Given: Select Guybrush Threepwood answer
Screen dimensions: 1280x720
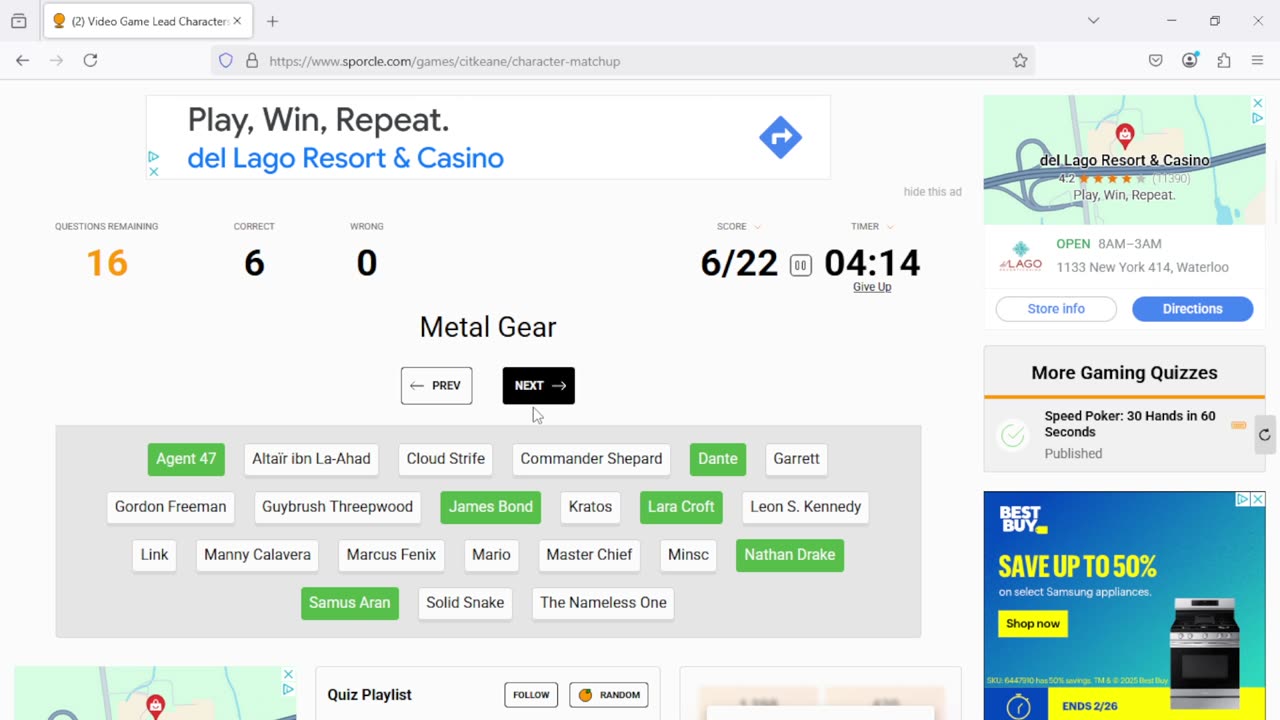Looking at the screenshot, I should (x=337, y=507).
